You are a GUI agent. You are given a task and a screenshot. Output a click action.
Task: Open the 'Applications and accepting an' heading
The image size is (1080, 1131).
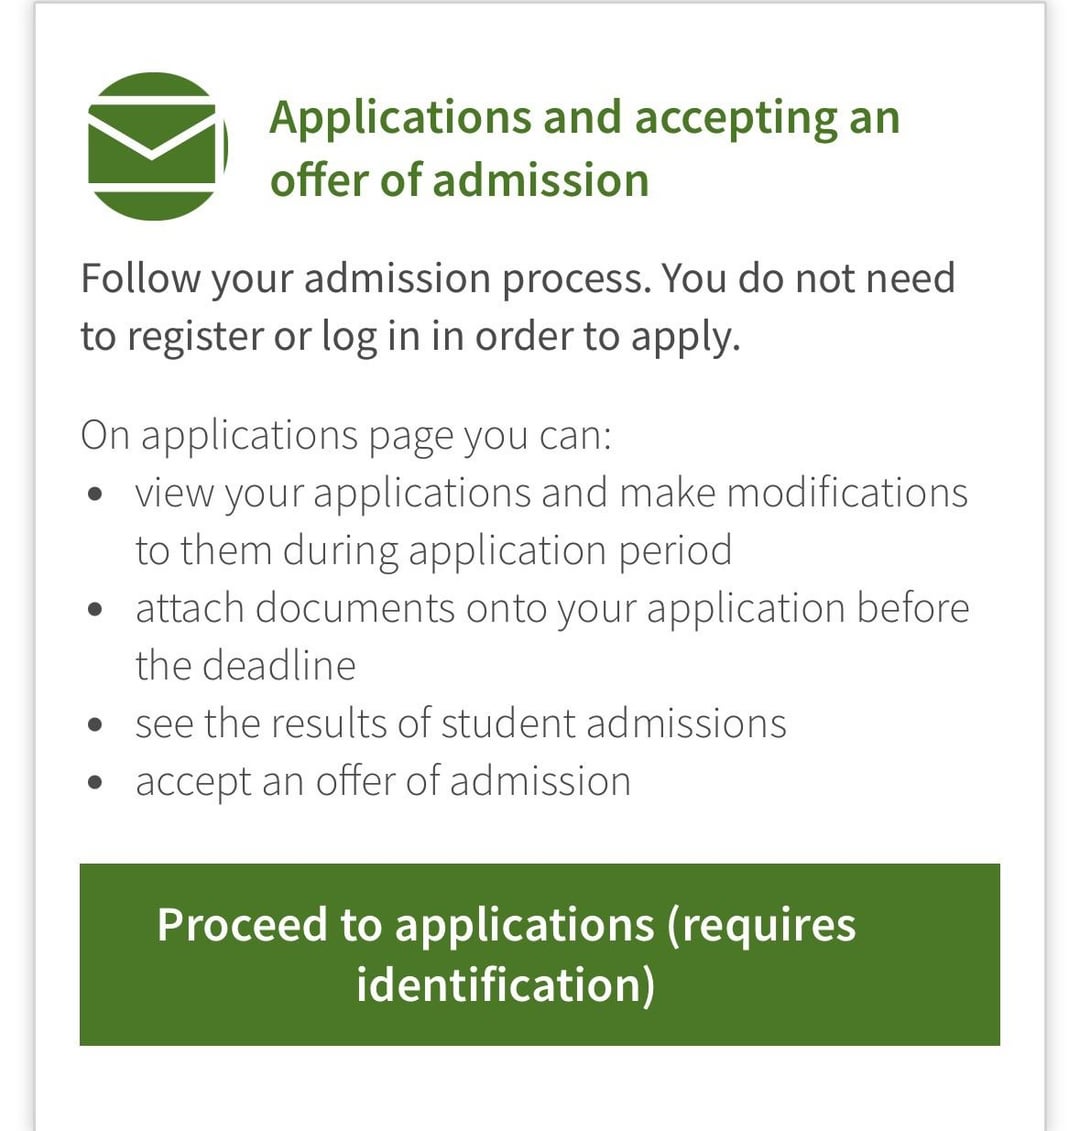(584, 118)
